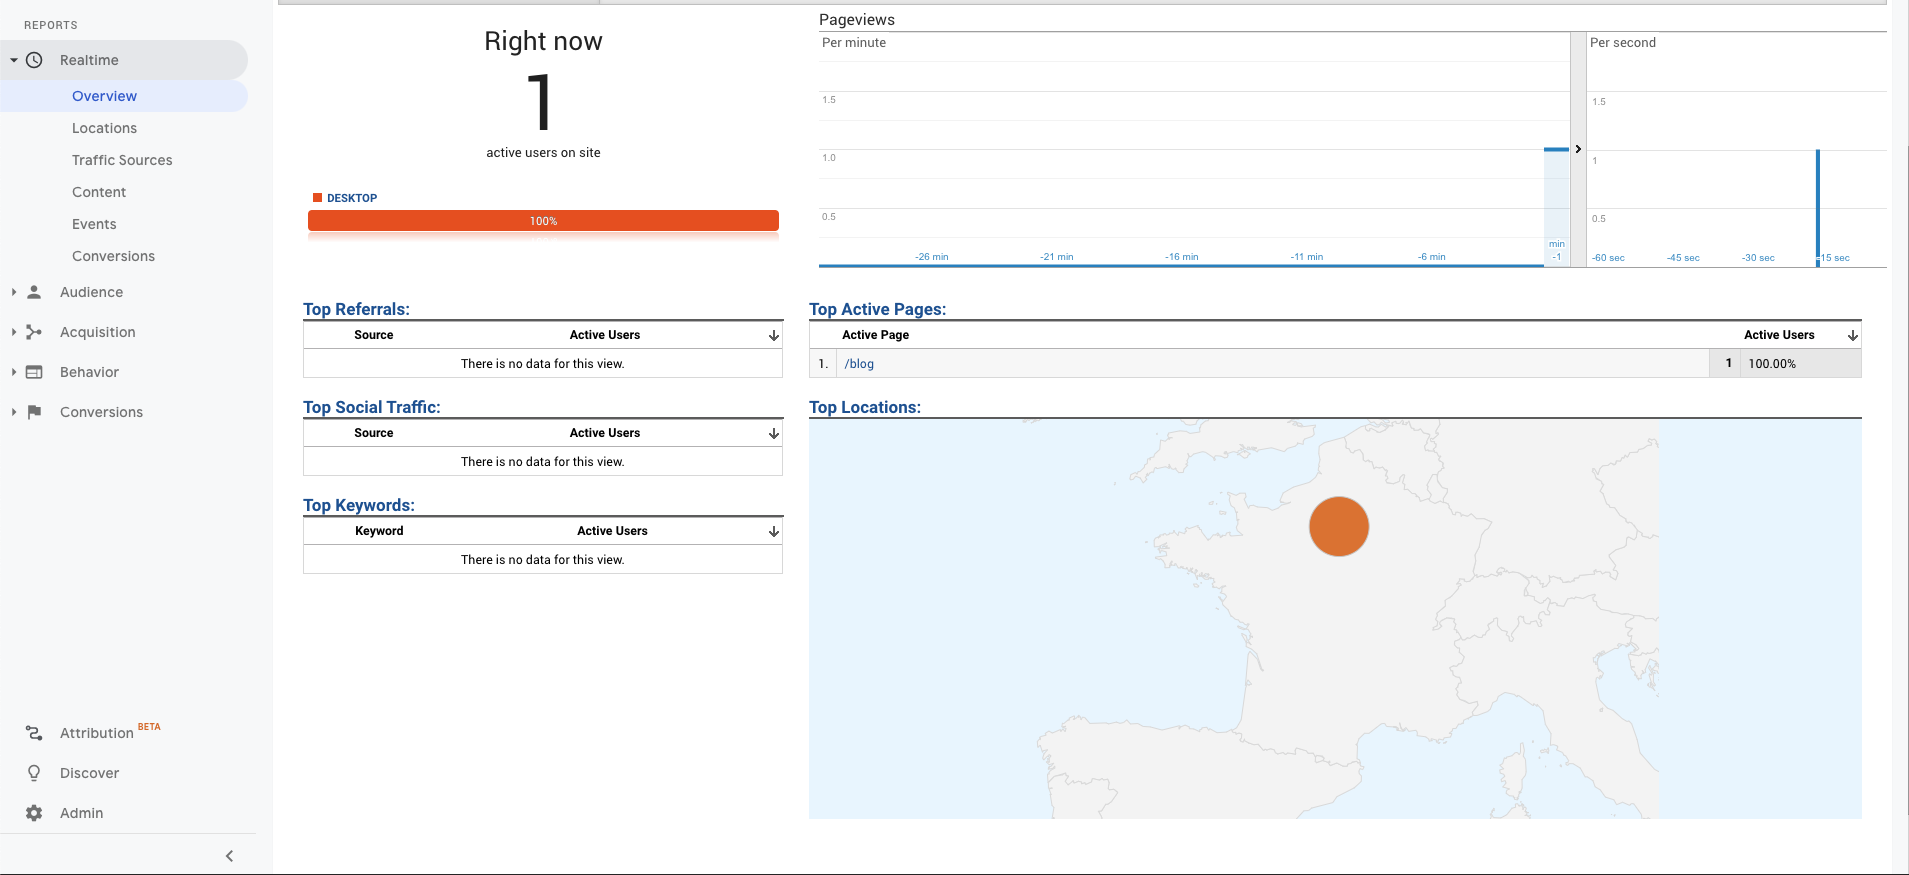Screen dimensions: 1909x875
Task: Click the Attribution path icon
Action: coord(34,733)
